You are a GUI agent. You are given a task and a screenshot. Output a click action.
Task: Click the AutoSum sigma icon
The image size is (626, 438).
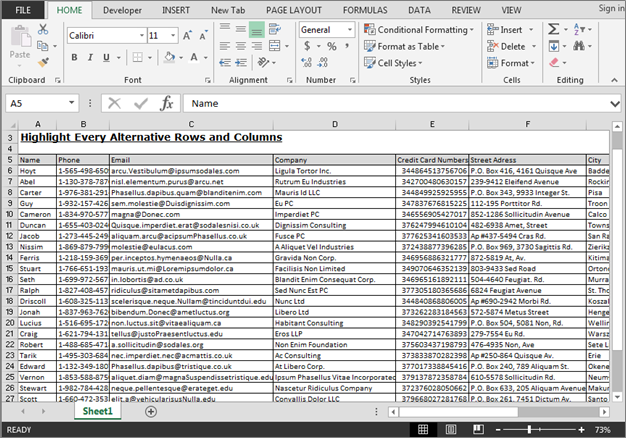point(553,29)
